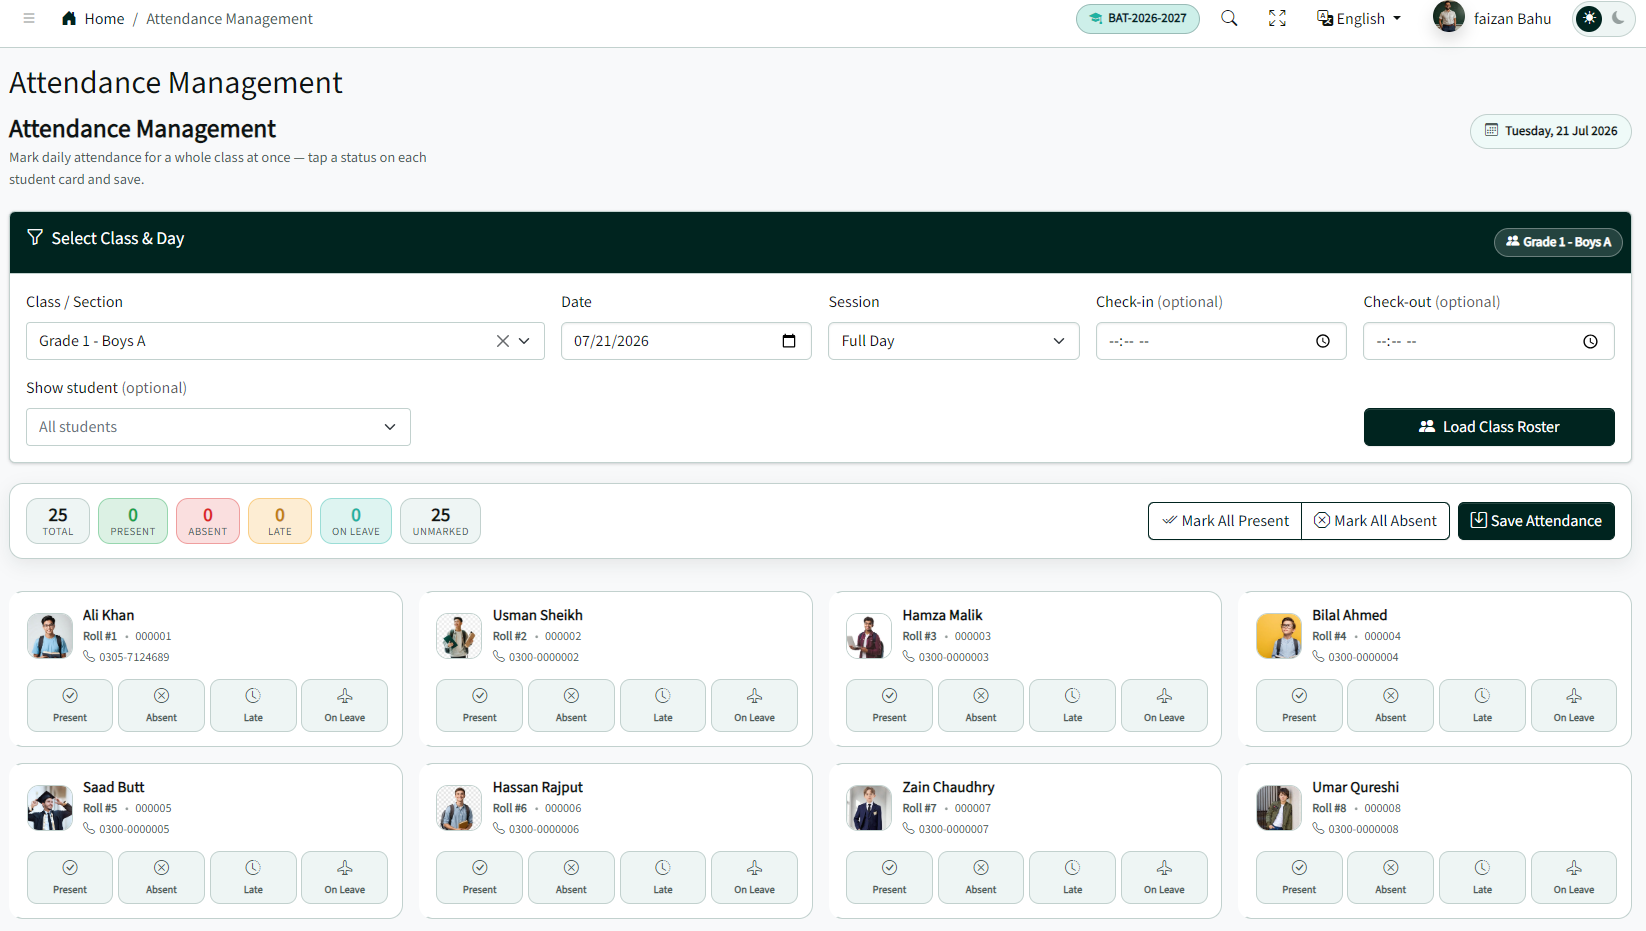The image size is (1646, 931).
Task: Mark Ali Khan as Present
Action: point(70,705)
